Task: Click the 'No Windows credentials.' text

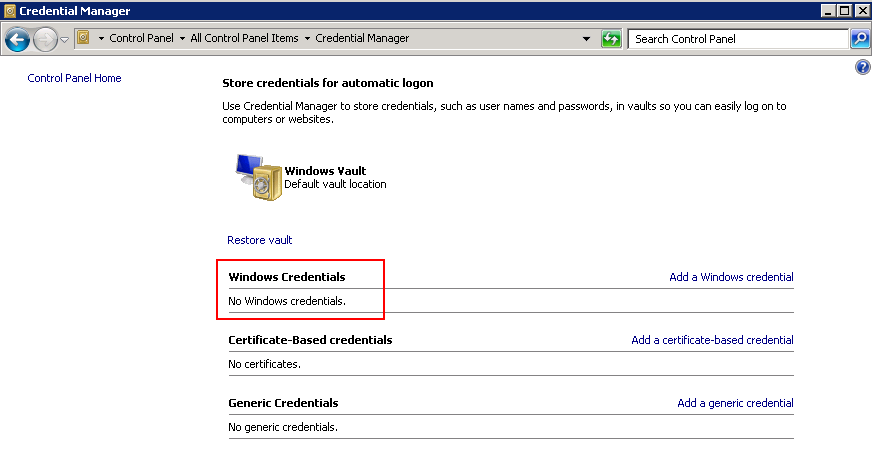Action: (x=287, y=301)
